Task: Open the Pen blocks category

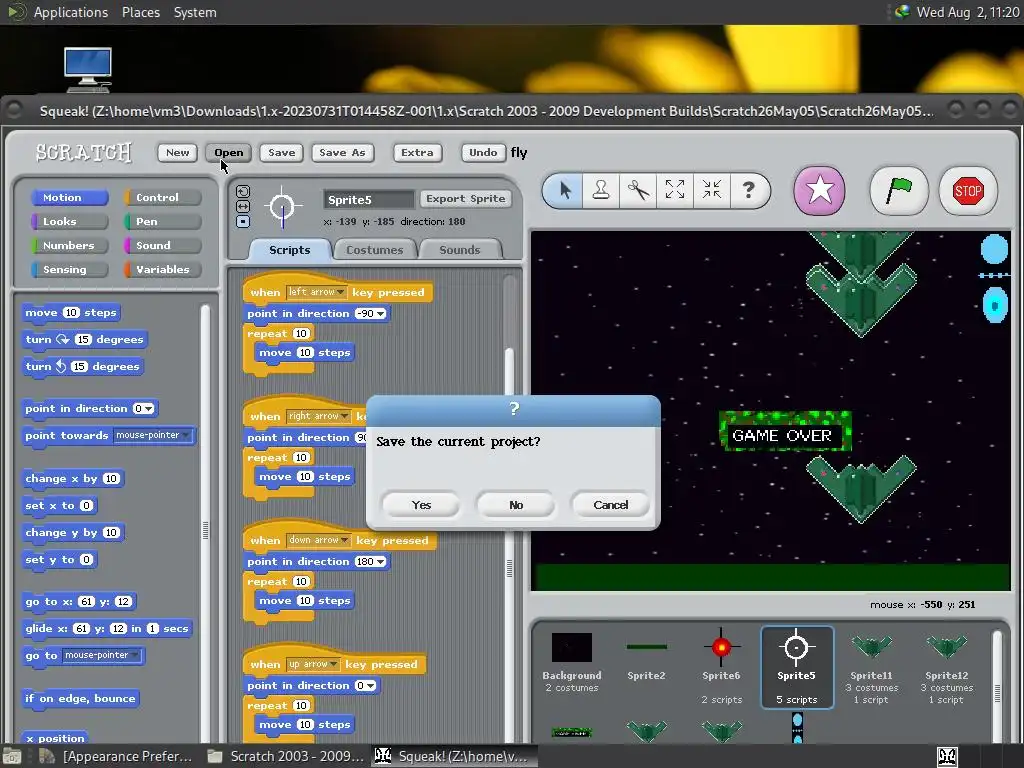Action: [162, 221]
